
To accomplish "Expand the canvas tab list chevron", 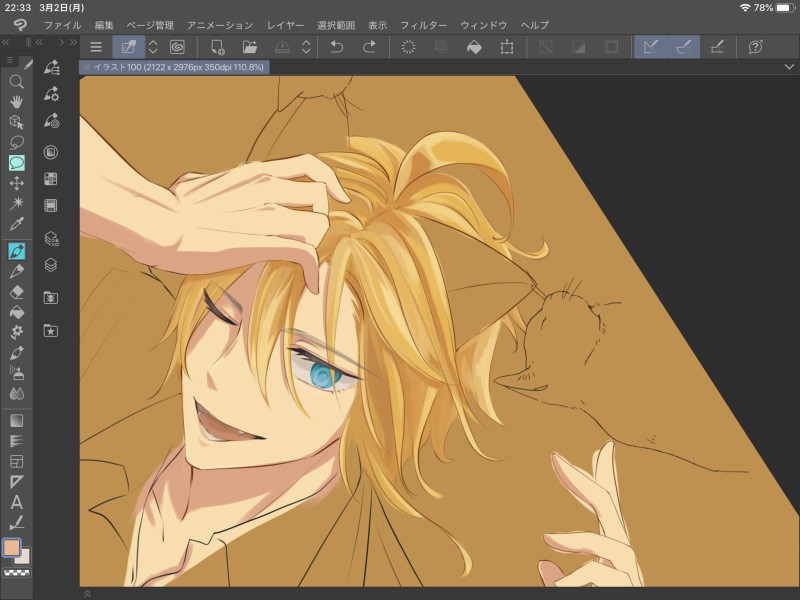I will 789,67.
